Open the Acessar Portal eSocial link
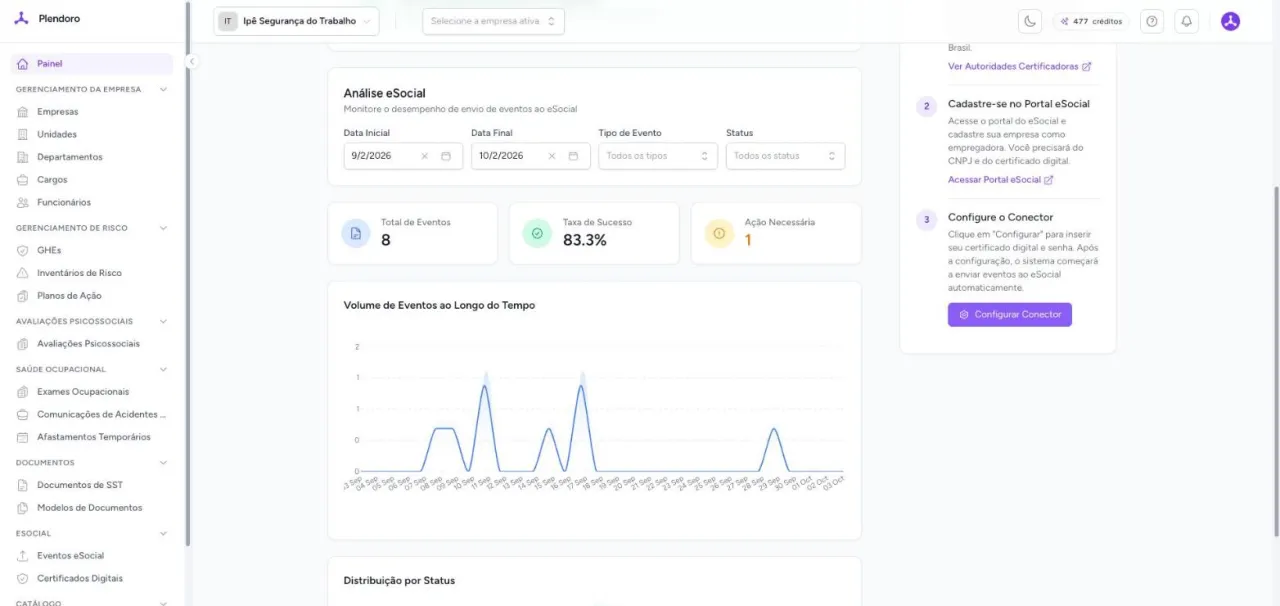The image size is (1280, 606). [x=1000, y=180]
